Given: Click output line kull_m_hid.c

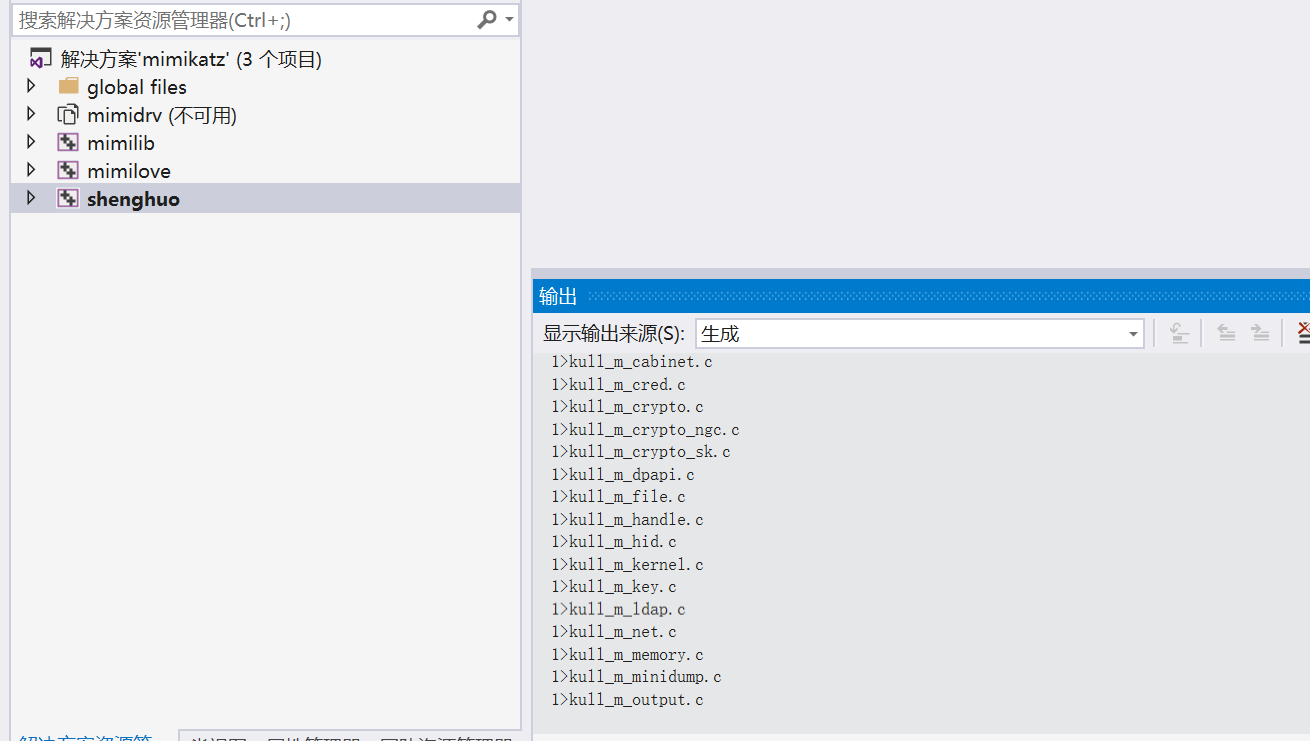Looking at the screenshot, I should (x=614, y=542).
